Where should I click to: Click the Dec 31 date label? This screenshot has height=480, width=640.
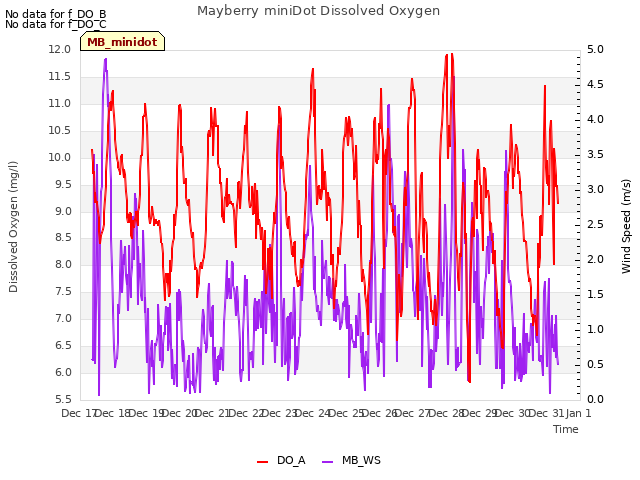coord(547,413)
